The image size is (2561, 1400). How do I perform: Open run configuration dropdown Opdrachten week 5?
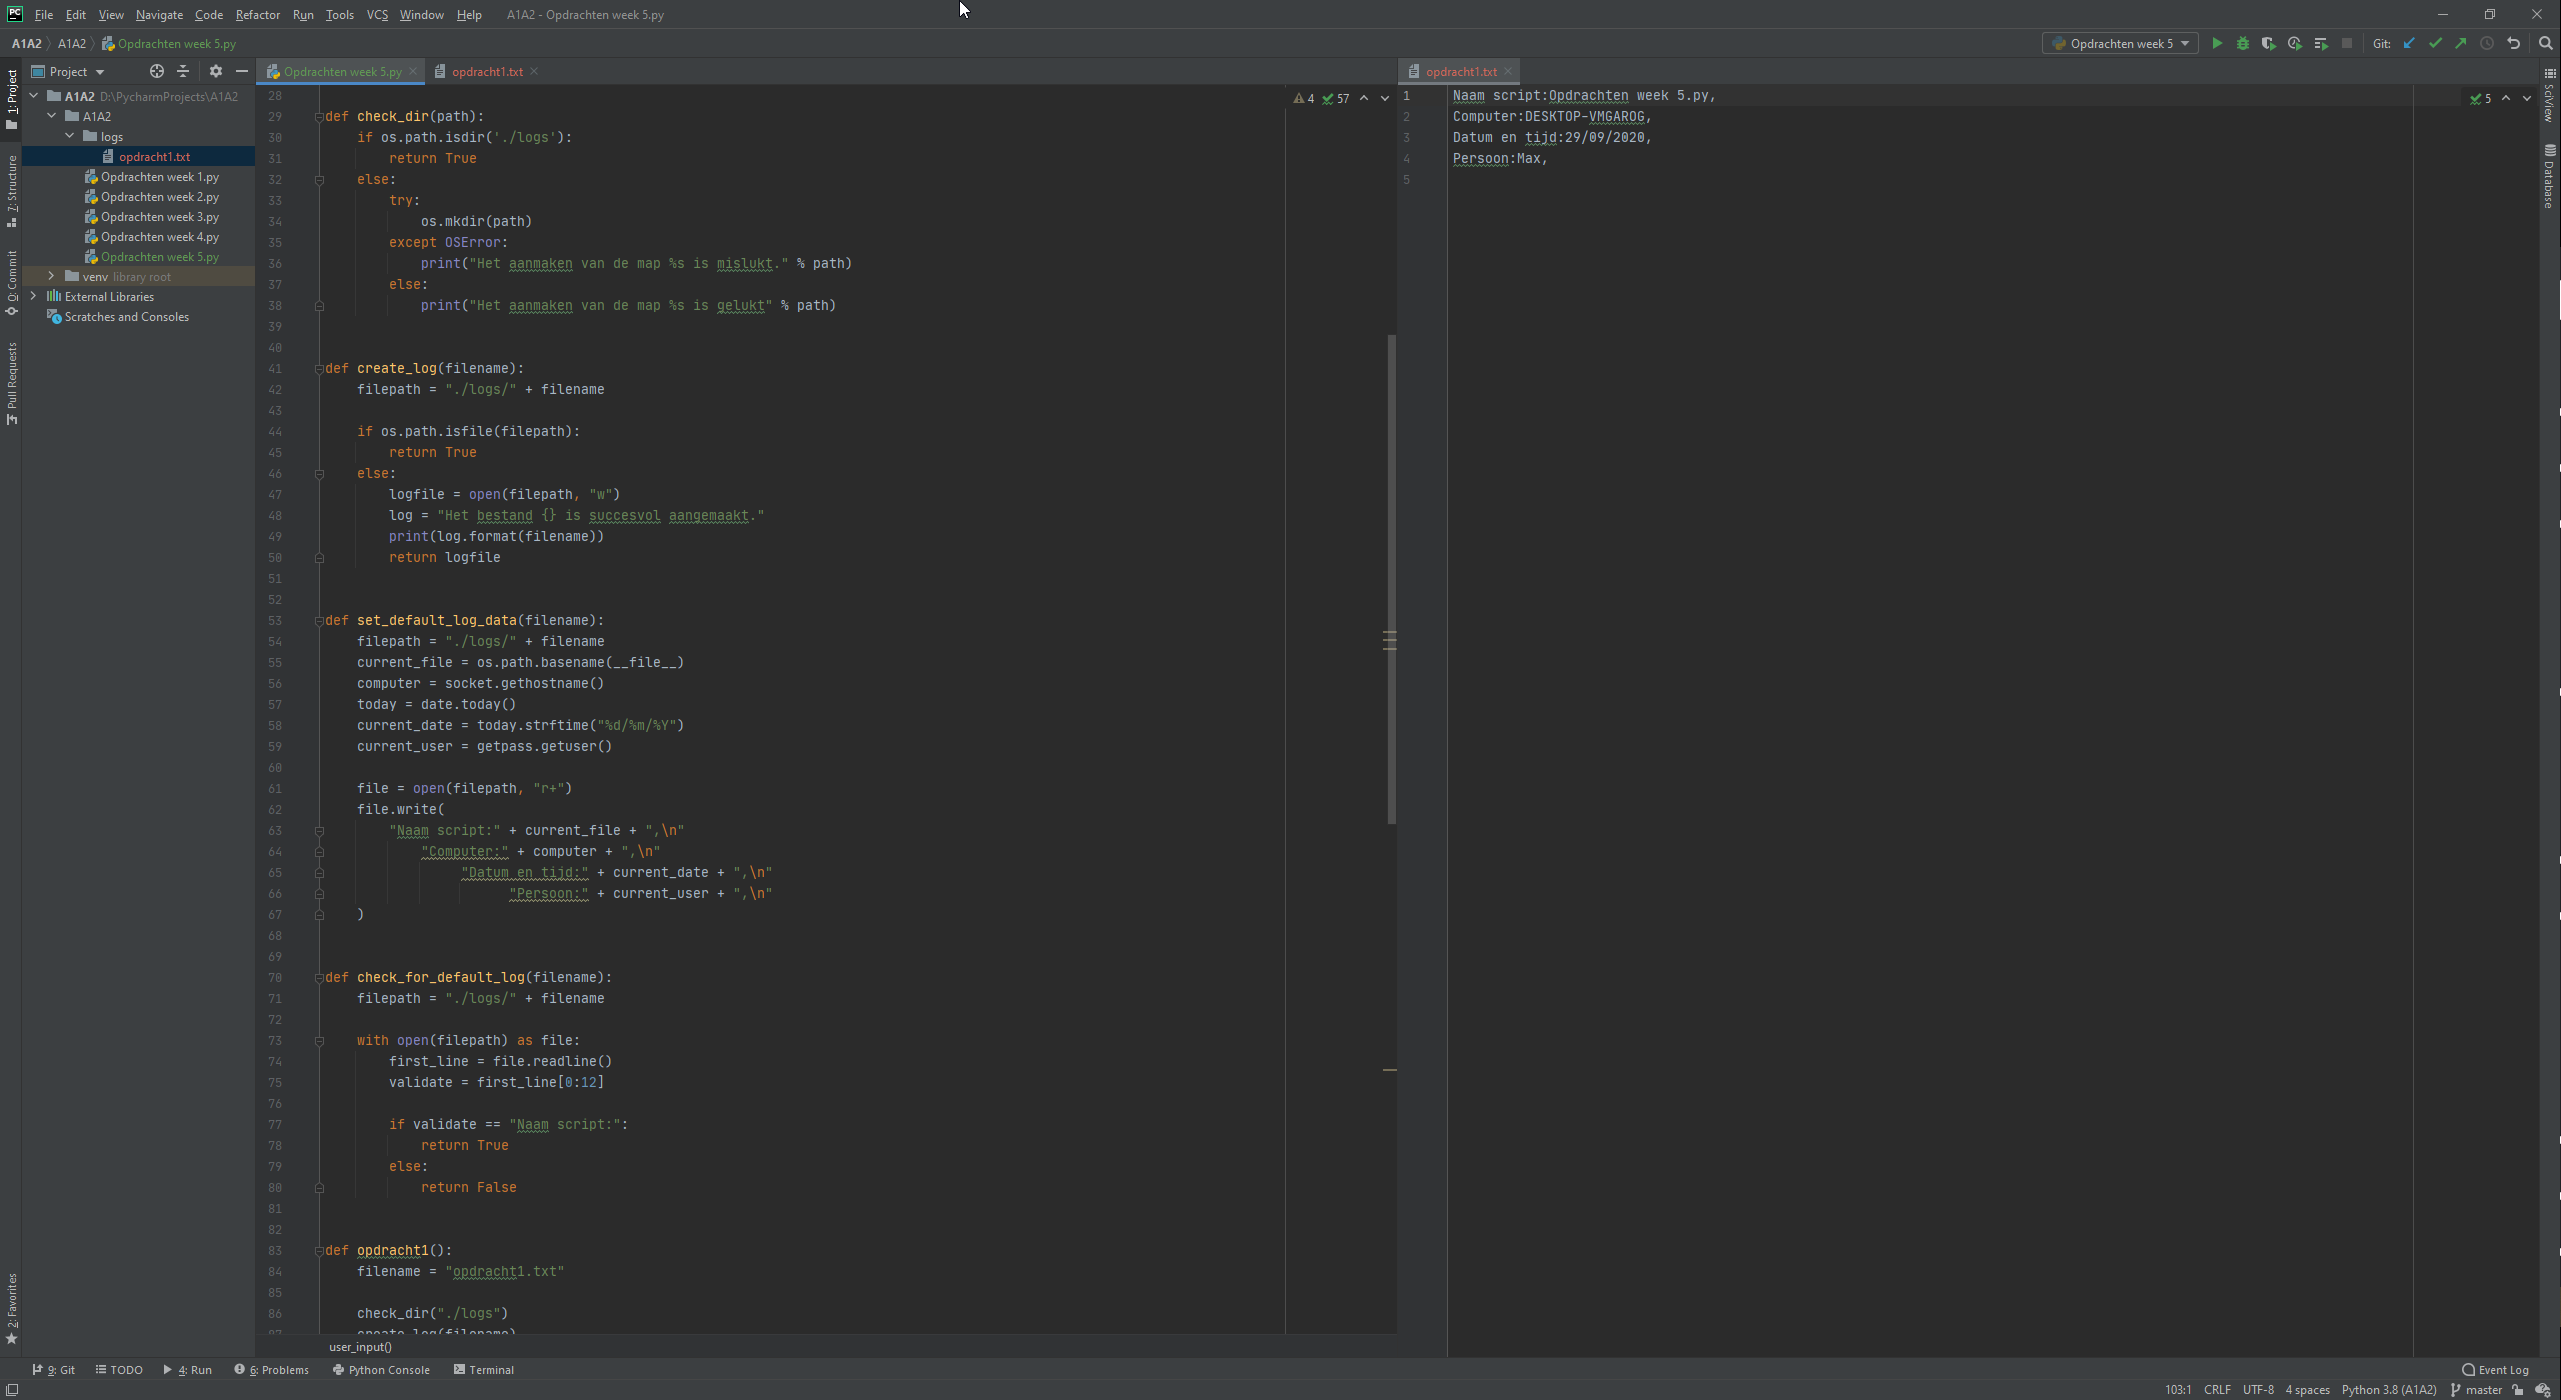click(x=2120, y=43)
